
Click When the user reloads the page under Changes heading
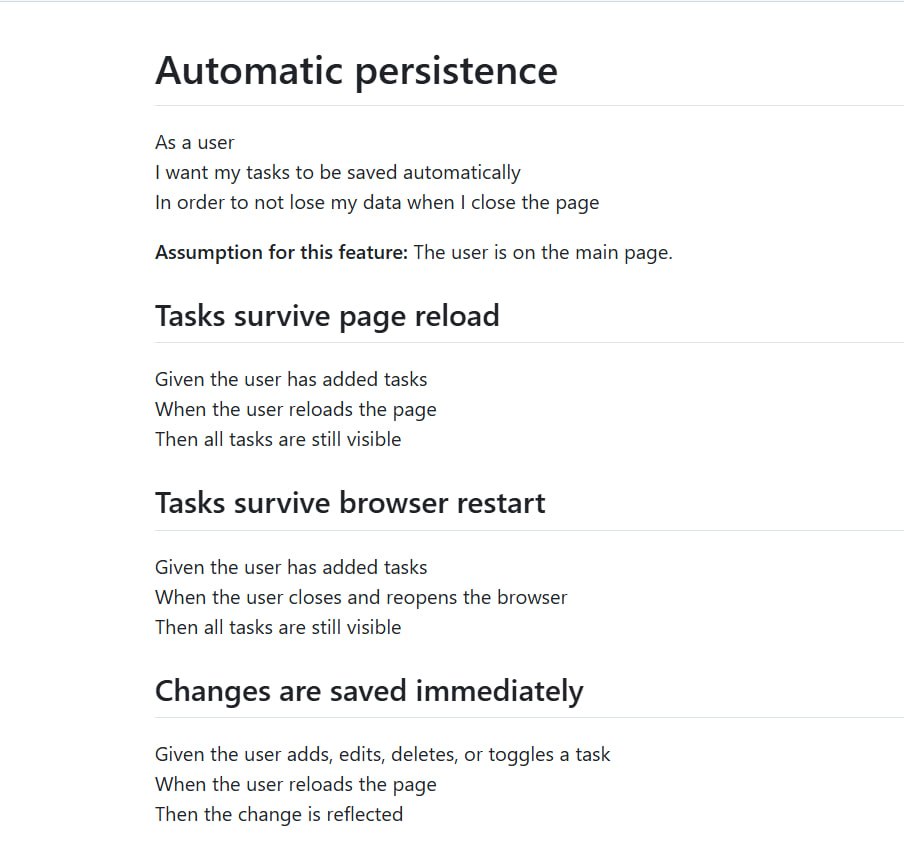click(x=296, y=785)
